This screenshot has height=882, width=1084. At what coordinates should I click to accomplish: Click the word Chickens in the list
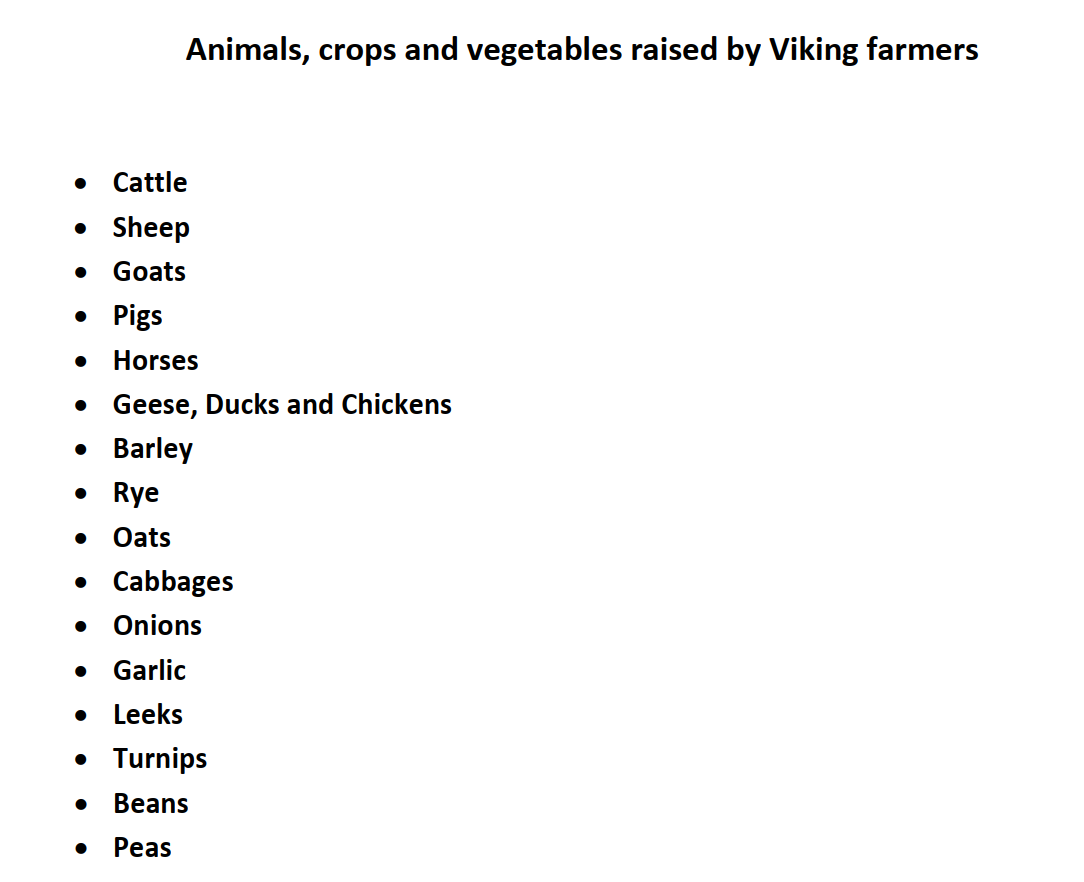pyautogui.click(x=396, y=405)
